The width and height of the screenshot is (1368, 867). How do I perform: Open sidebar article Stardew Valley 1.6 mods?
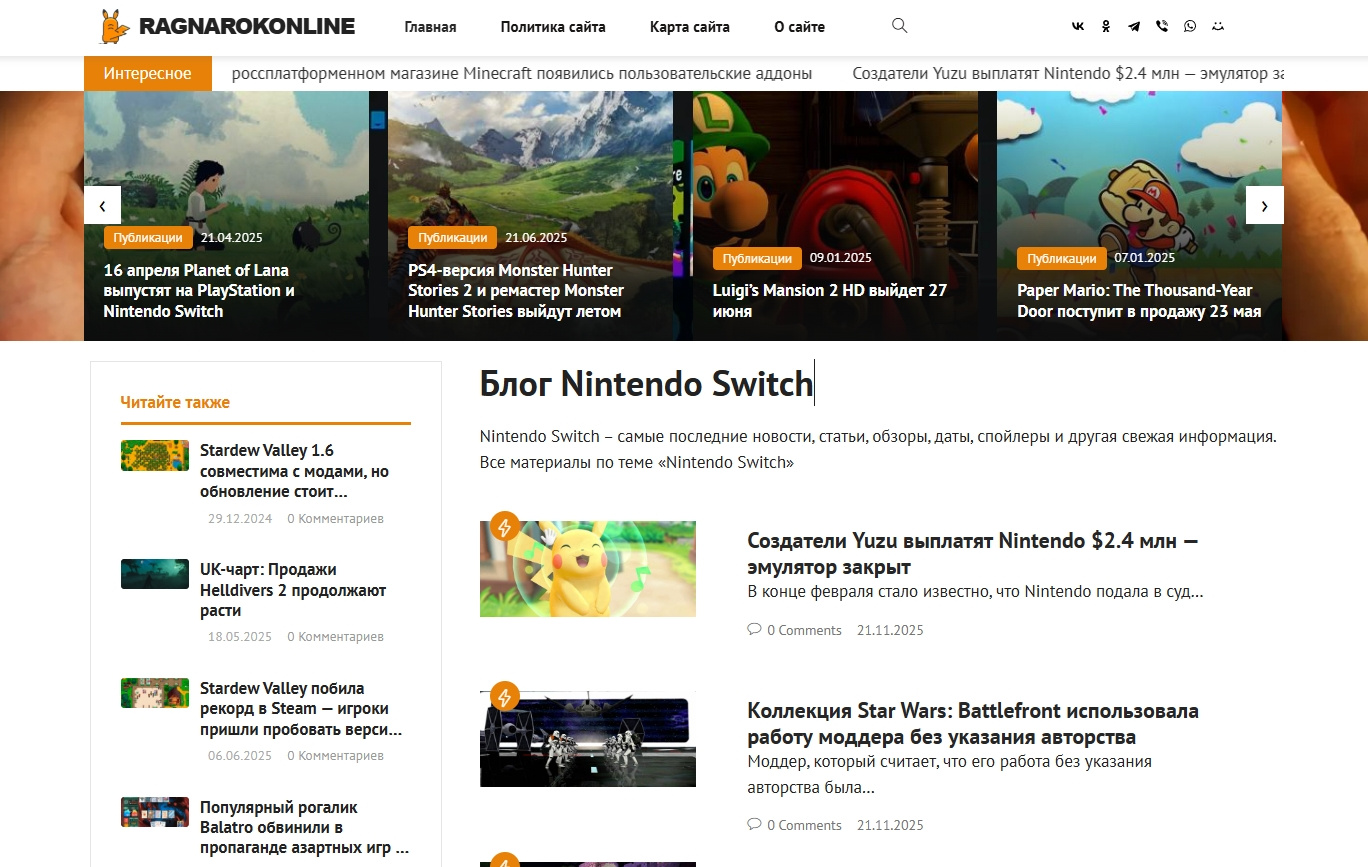295,471
